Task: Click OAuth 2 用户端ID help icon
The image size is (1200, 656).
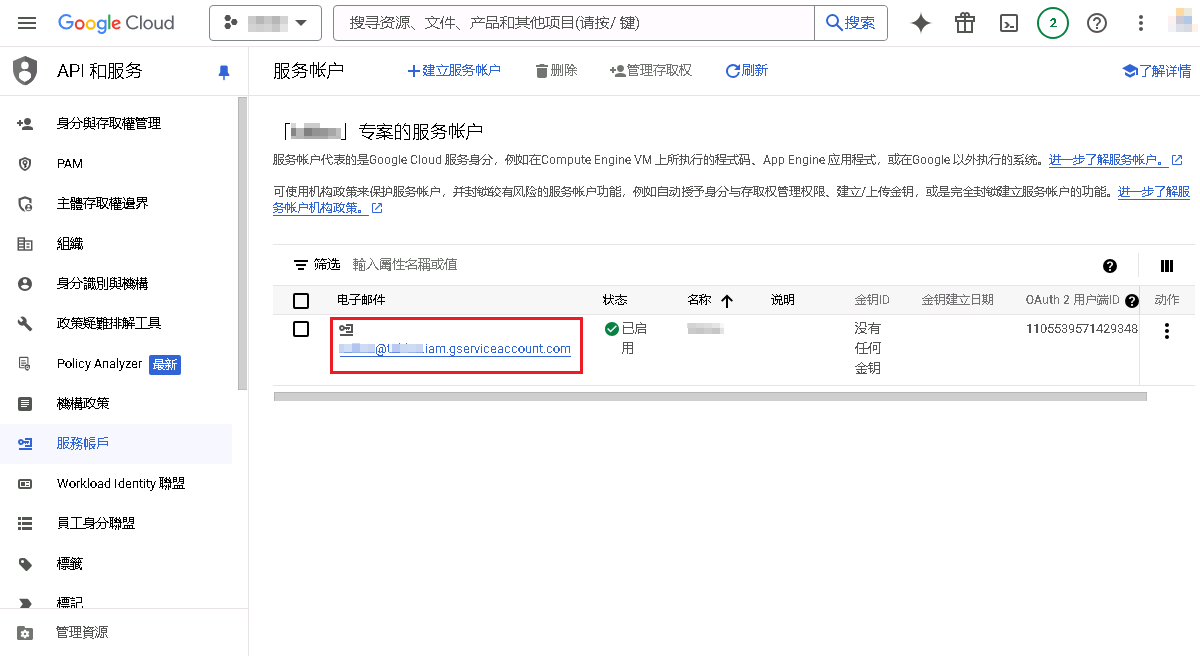Action: [1132, 300]
